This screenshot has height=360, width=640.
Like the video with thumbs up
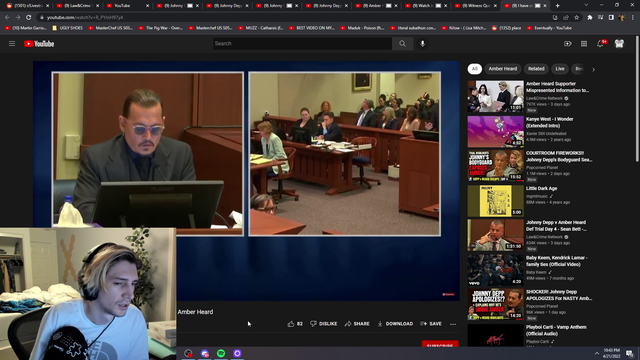coord(295,324)
